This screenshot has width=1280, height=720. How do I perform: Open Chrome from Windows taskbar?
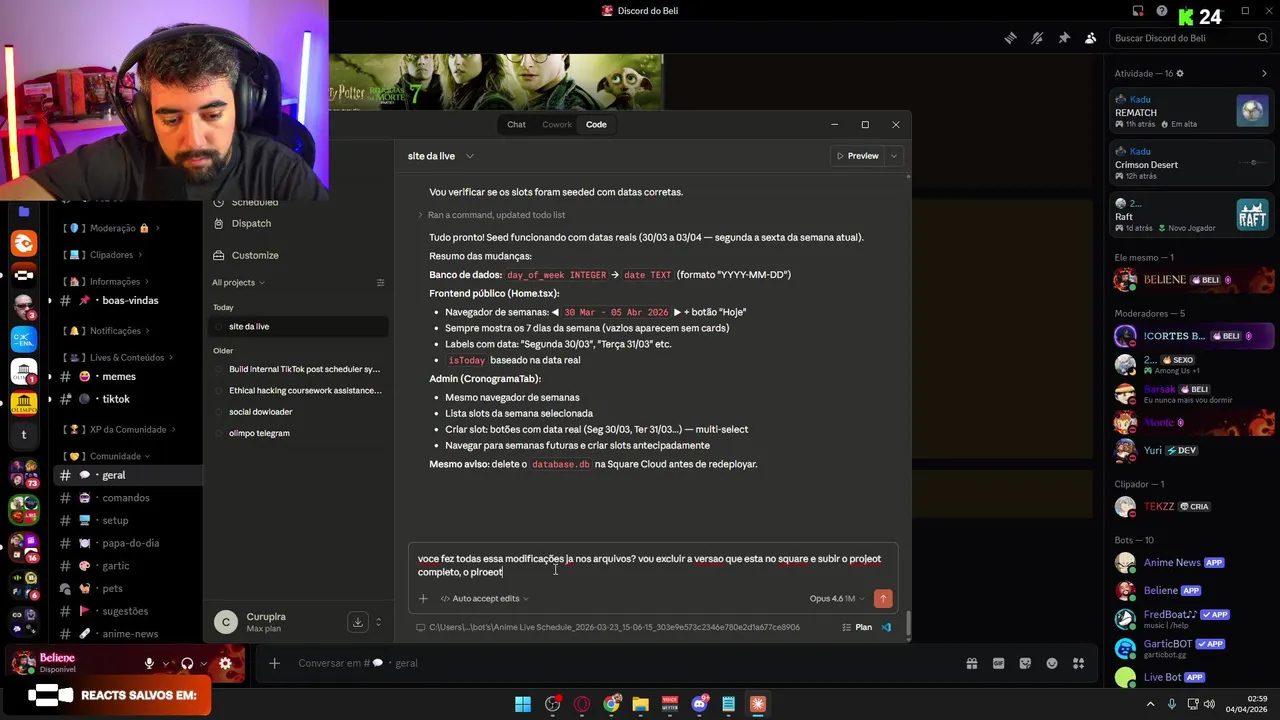pyautogui.click(x=611, y=704)
